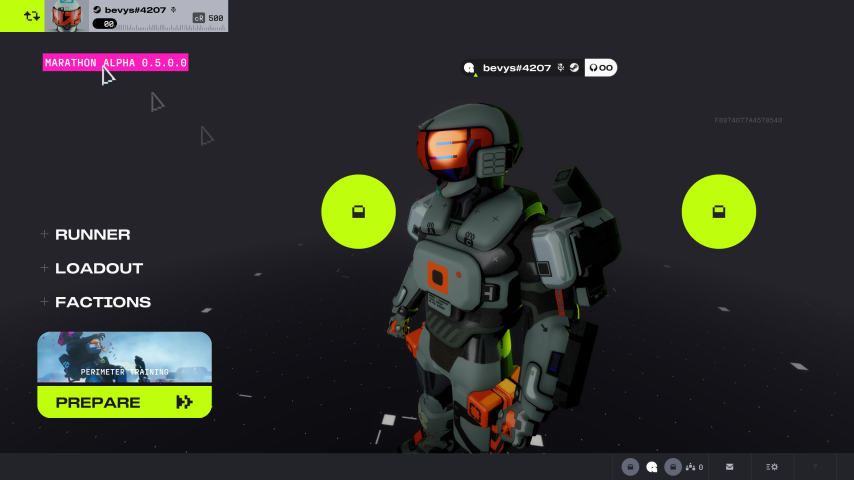Click the second locked slot in the bottom bar
This screenshot has height=480, width=854.
coord(673,467)
